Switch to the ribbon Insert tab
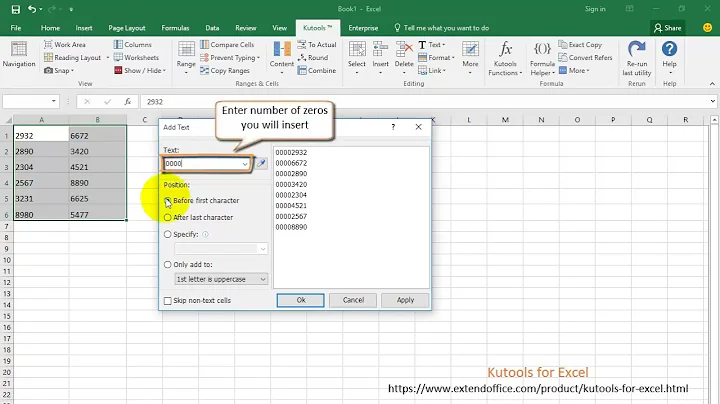 coord(84,28)
